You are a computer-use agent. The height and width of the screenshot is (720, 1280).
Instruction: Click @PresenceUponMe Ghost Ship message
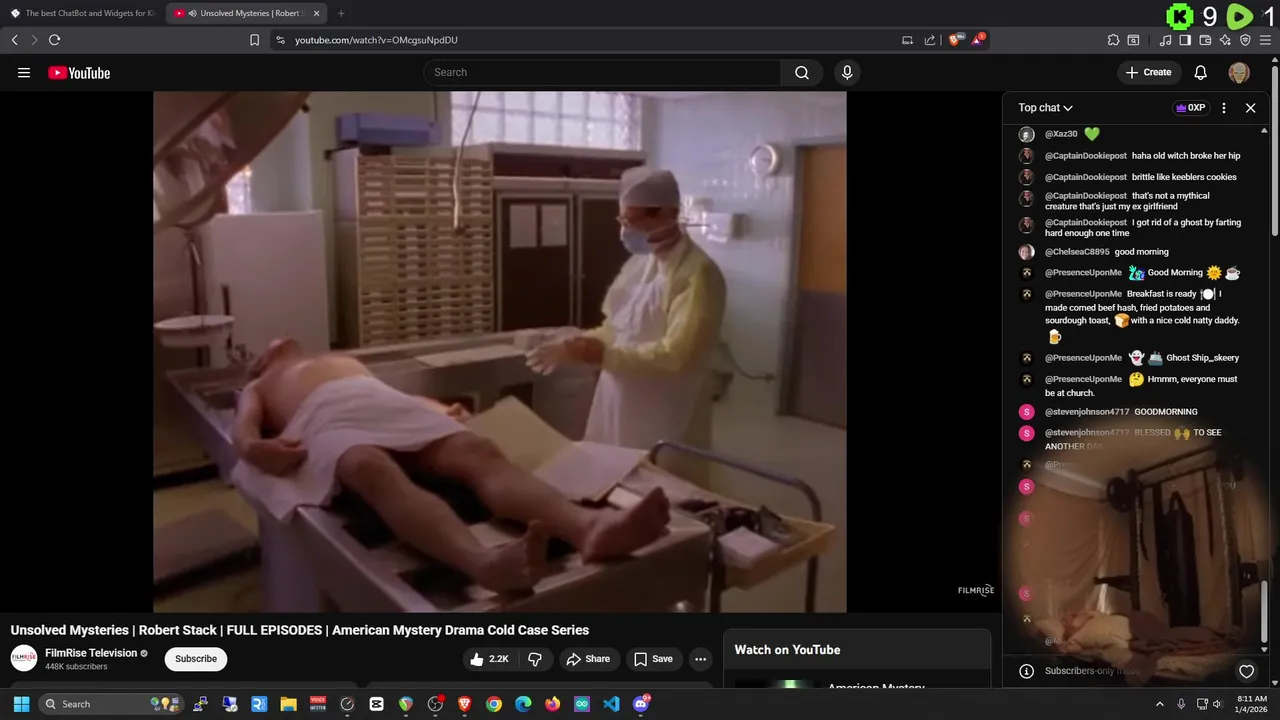(1142, 358)
